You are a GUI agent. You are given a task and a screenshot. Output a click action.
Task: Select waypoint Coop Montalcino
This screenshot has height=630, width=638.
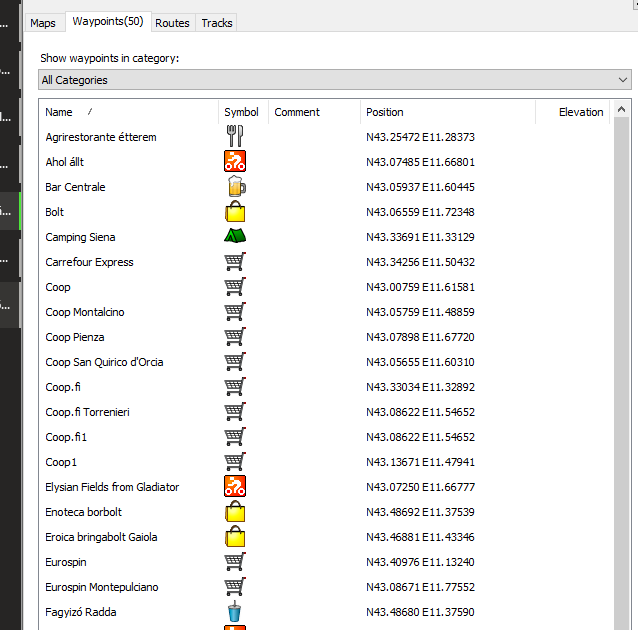pos(85,312)
